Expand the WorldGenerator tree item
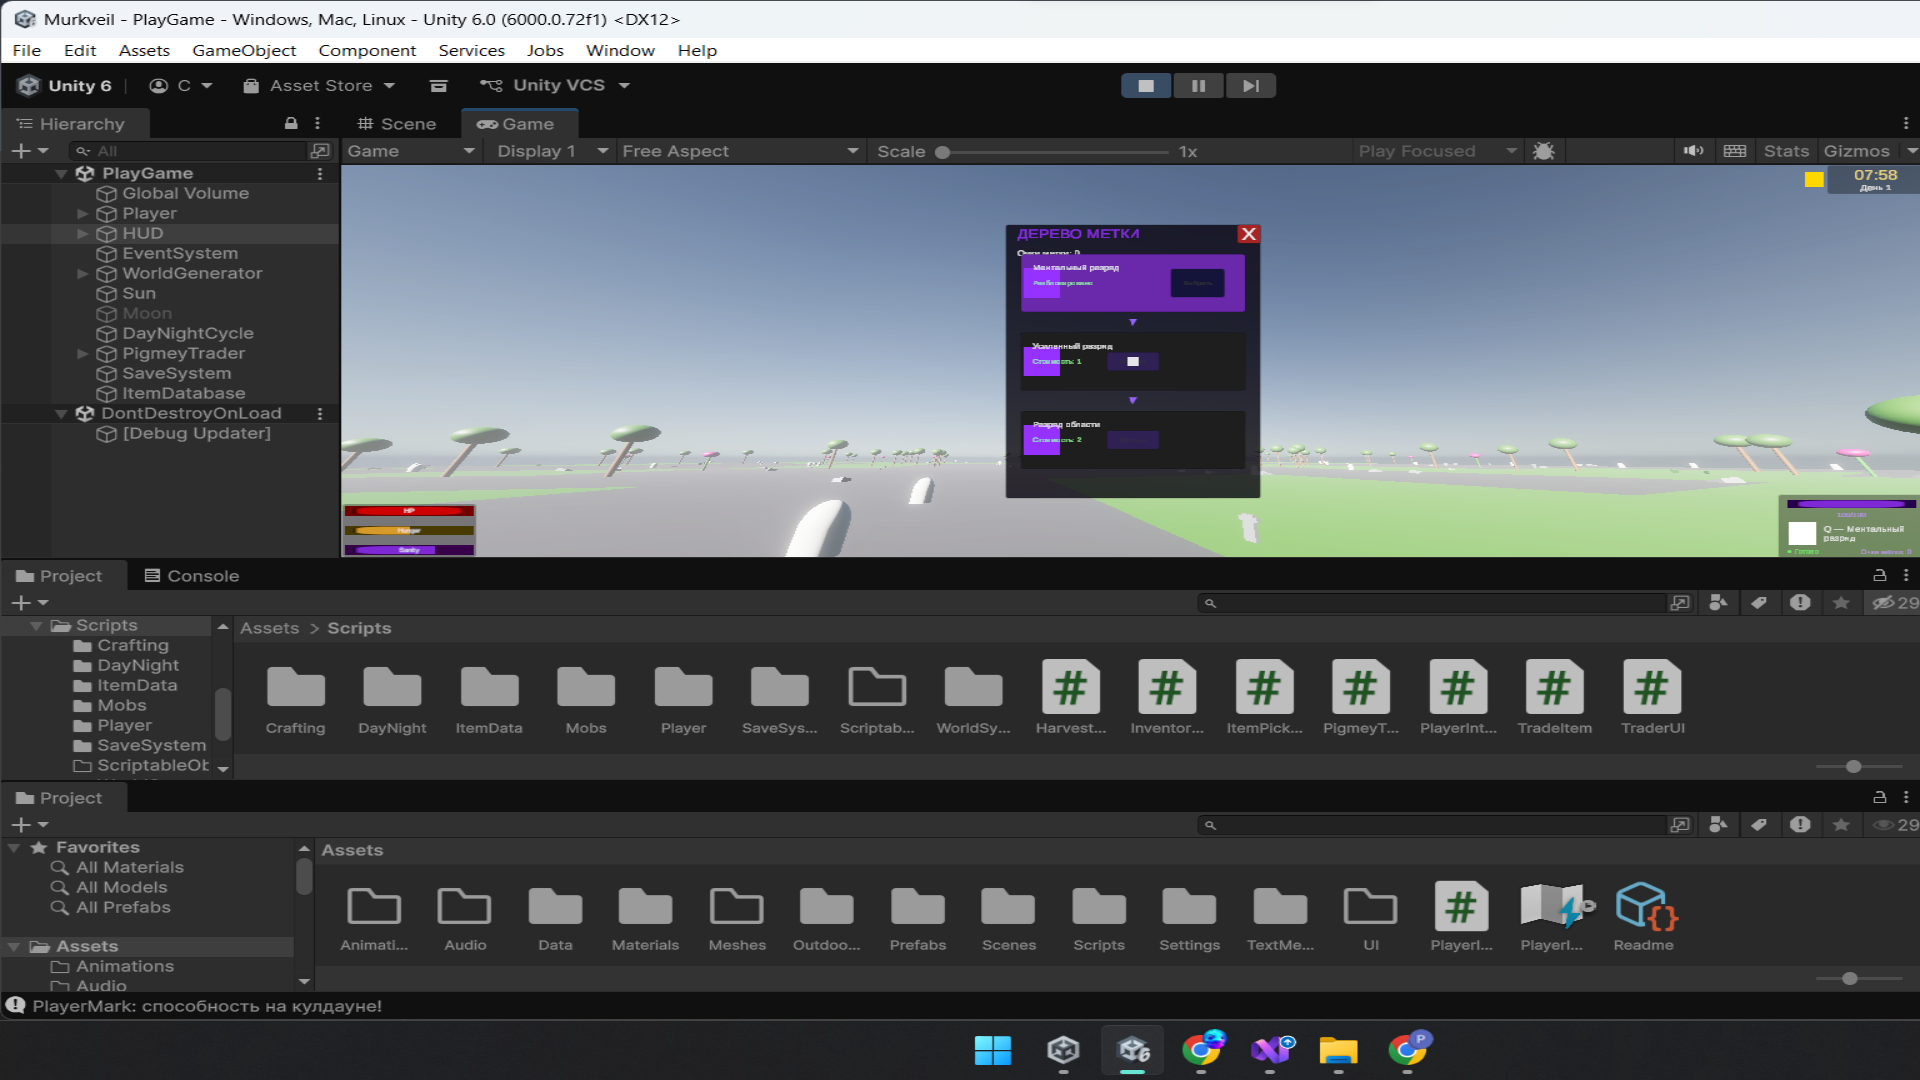The width and height of the screenshot is (1920, 1080). click(x=83, y=274)
